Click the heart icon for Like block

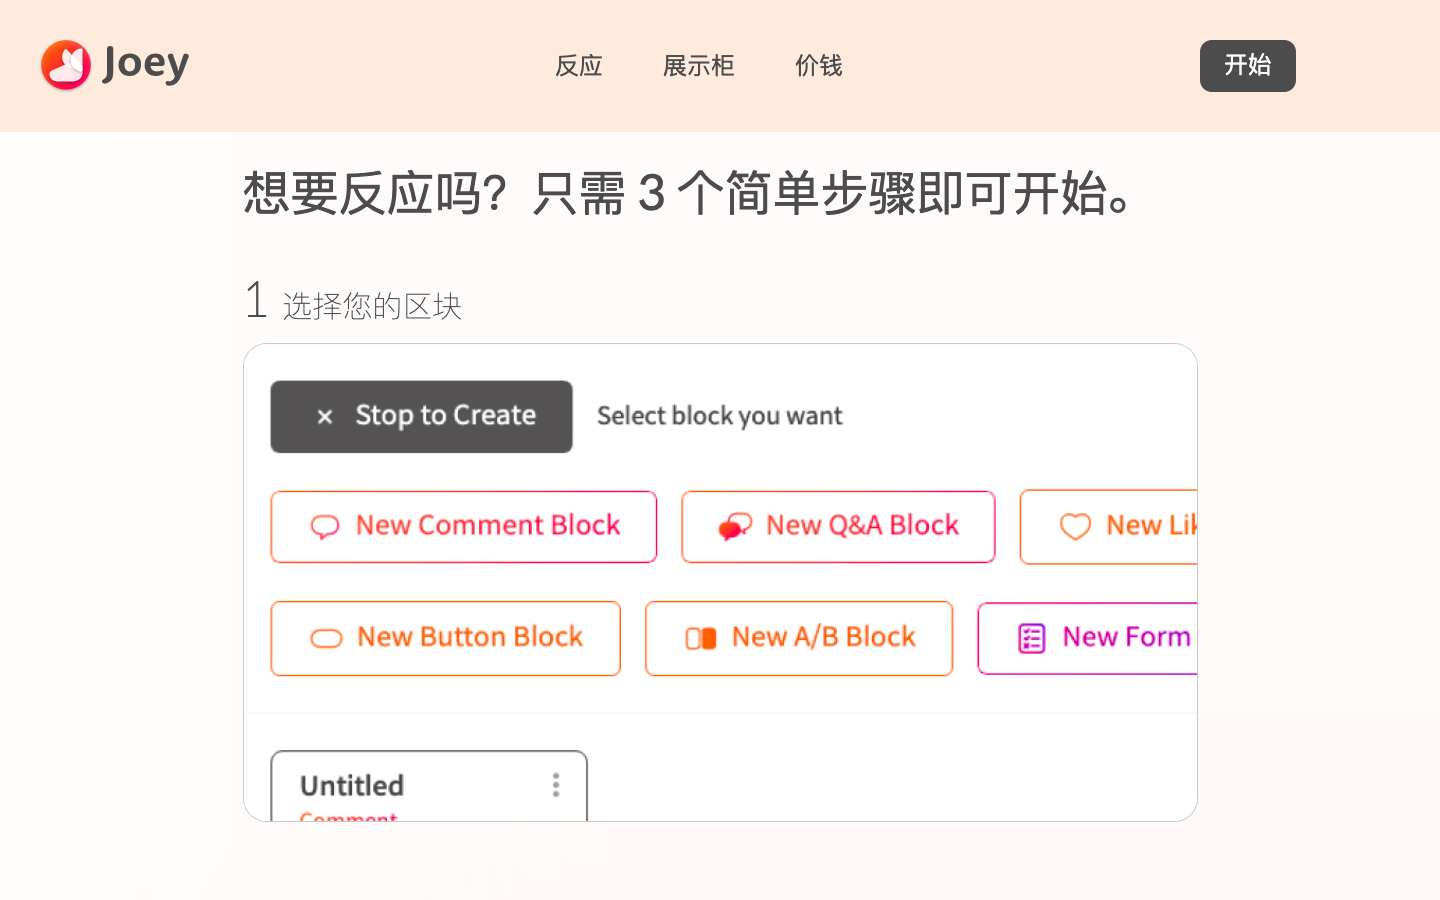(x=1075, y=527)
